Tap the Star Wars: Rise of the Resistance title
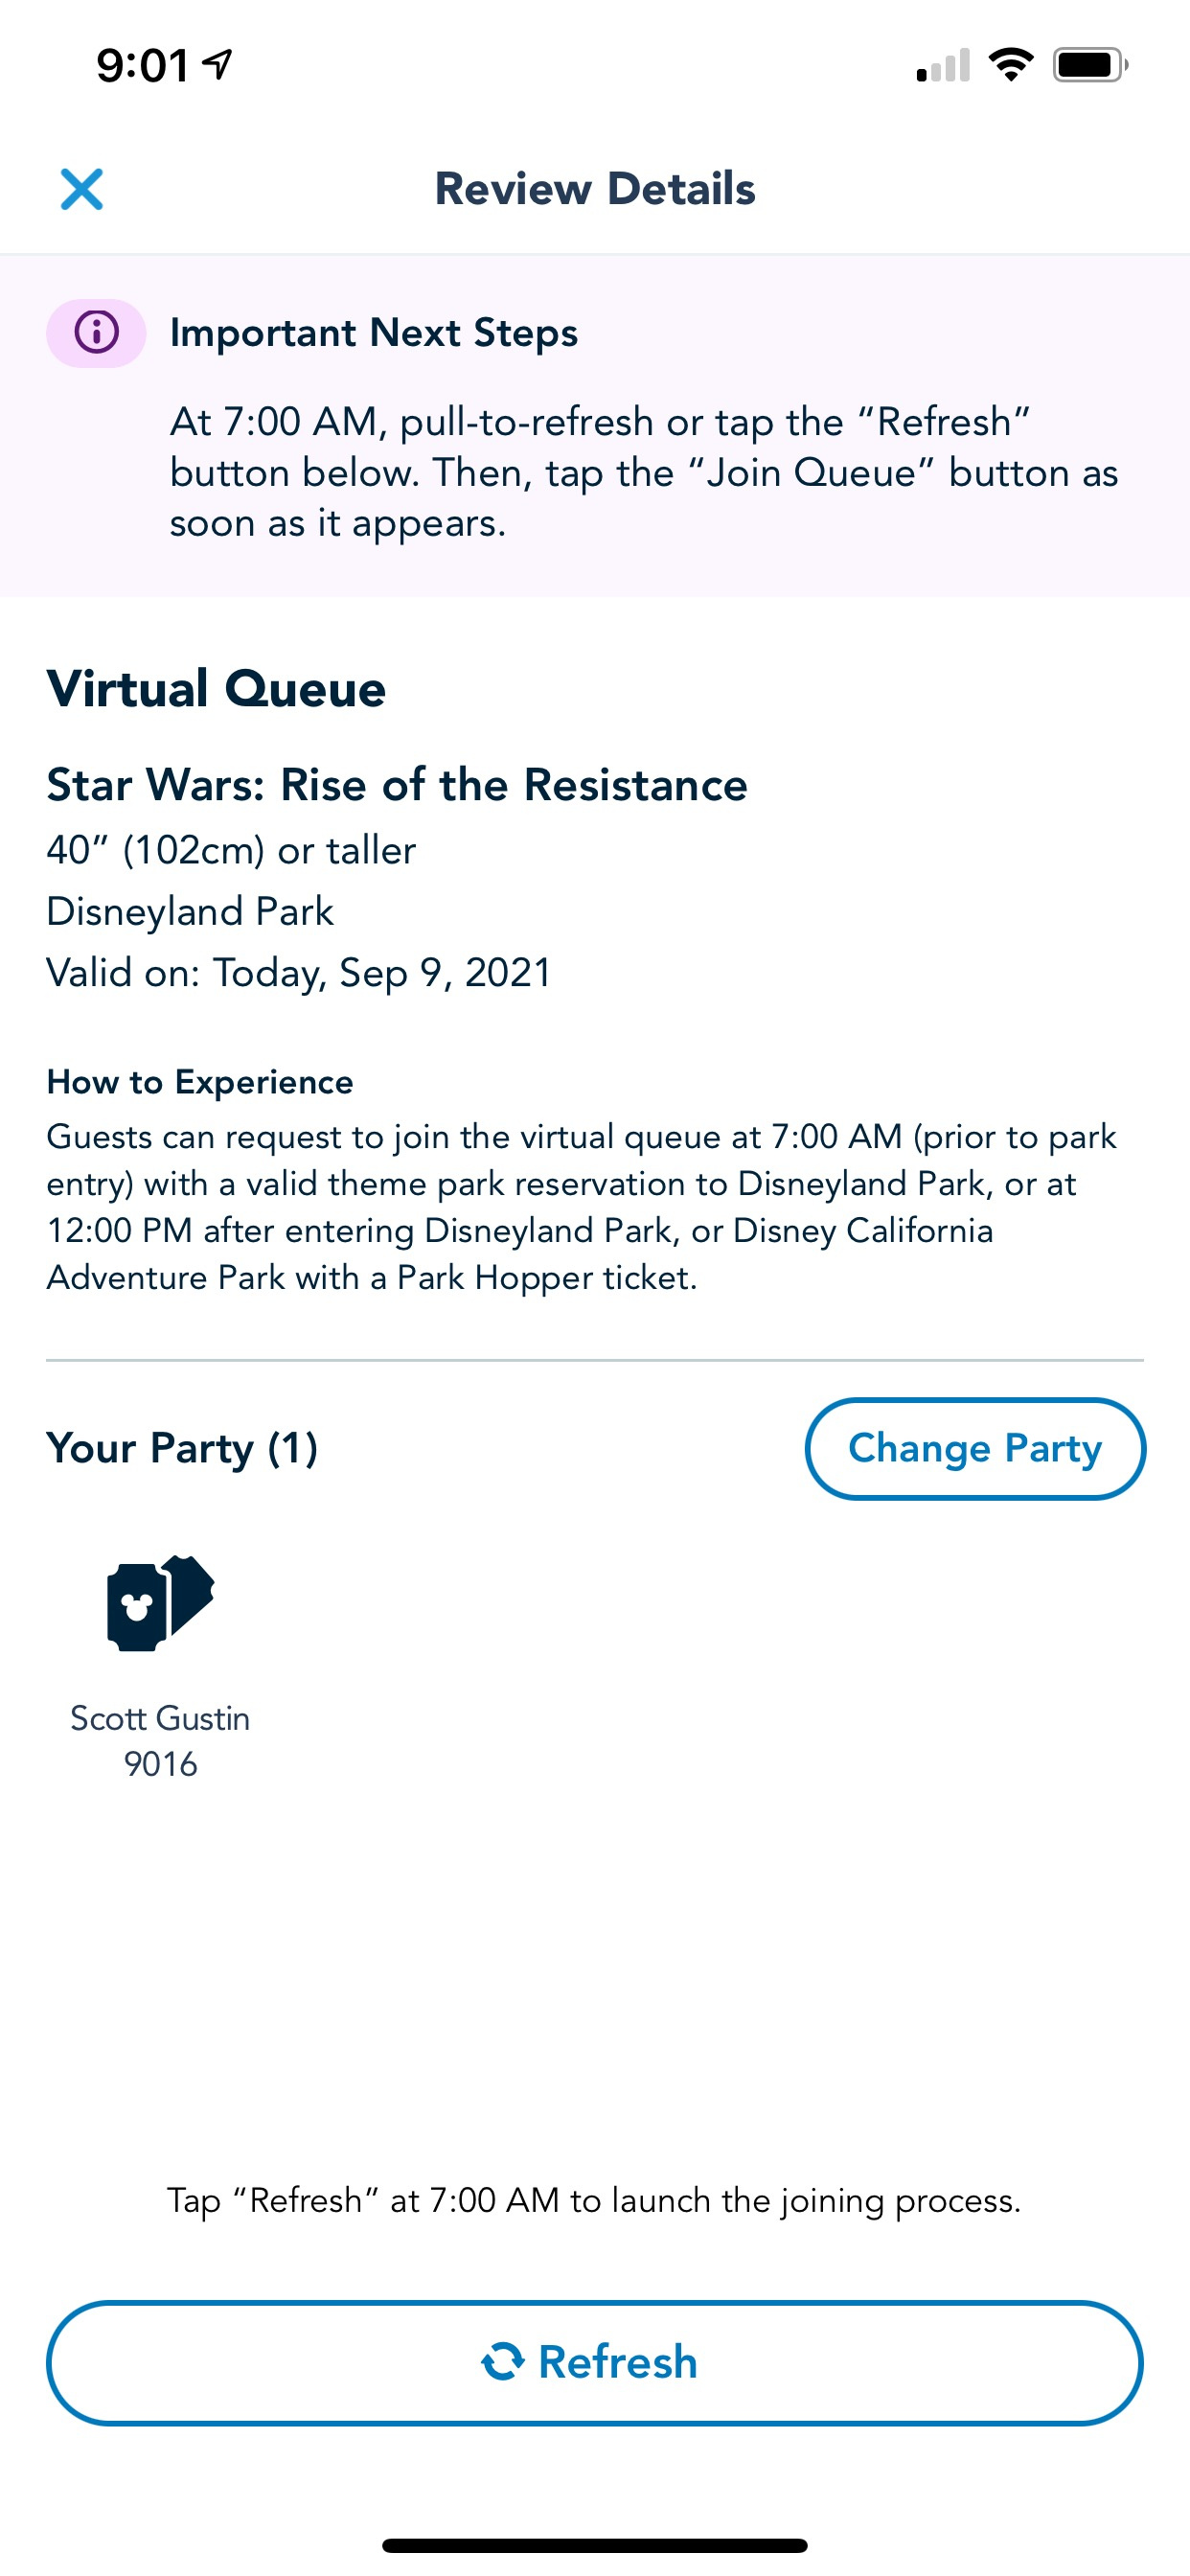Viewport: 1190px width, 2576px height. pos(397,785)
